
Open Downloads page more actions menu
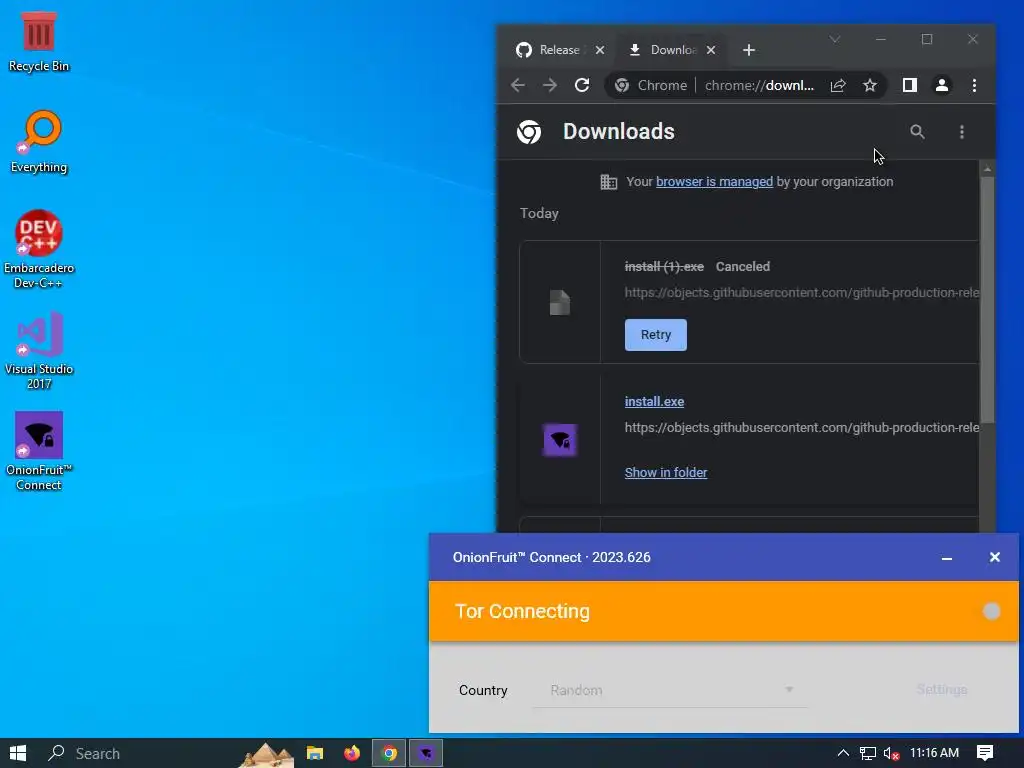pos(962,132)
